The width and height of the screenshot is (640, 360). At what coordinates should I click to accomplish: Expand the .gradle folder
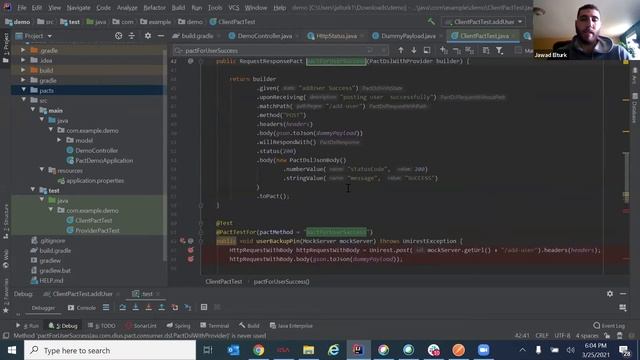coord(23,50)
